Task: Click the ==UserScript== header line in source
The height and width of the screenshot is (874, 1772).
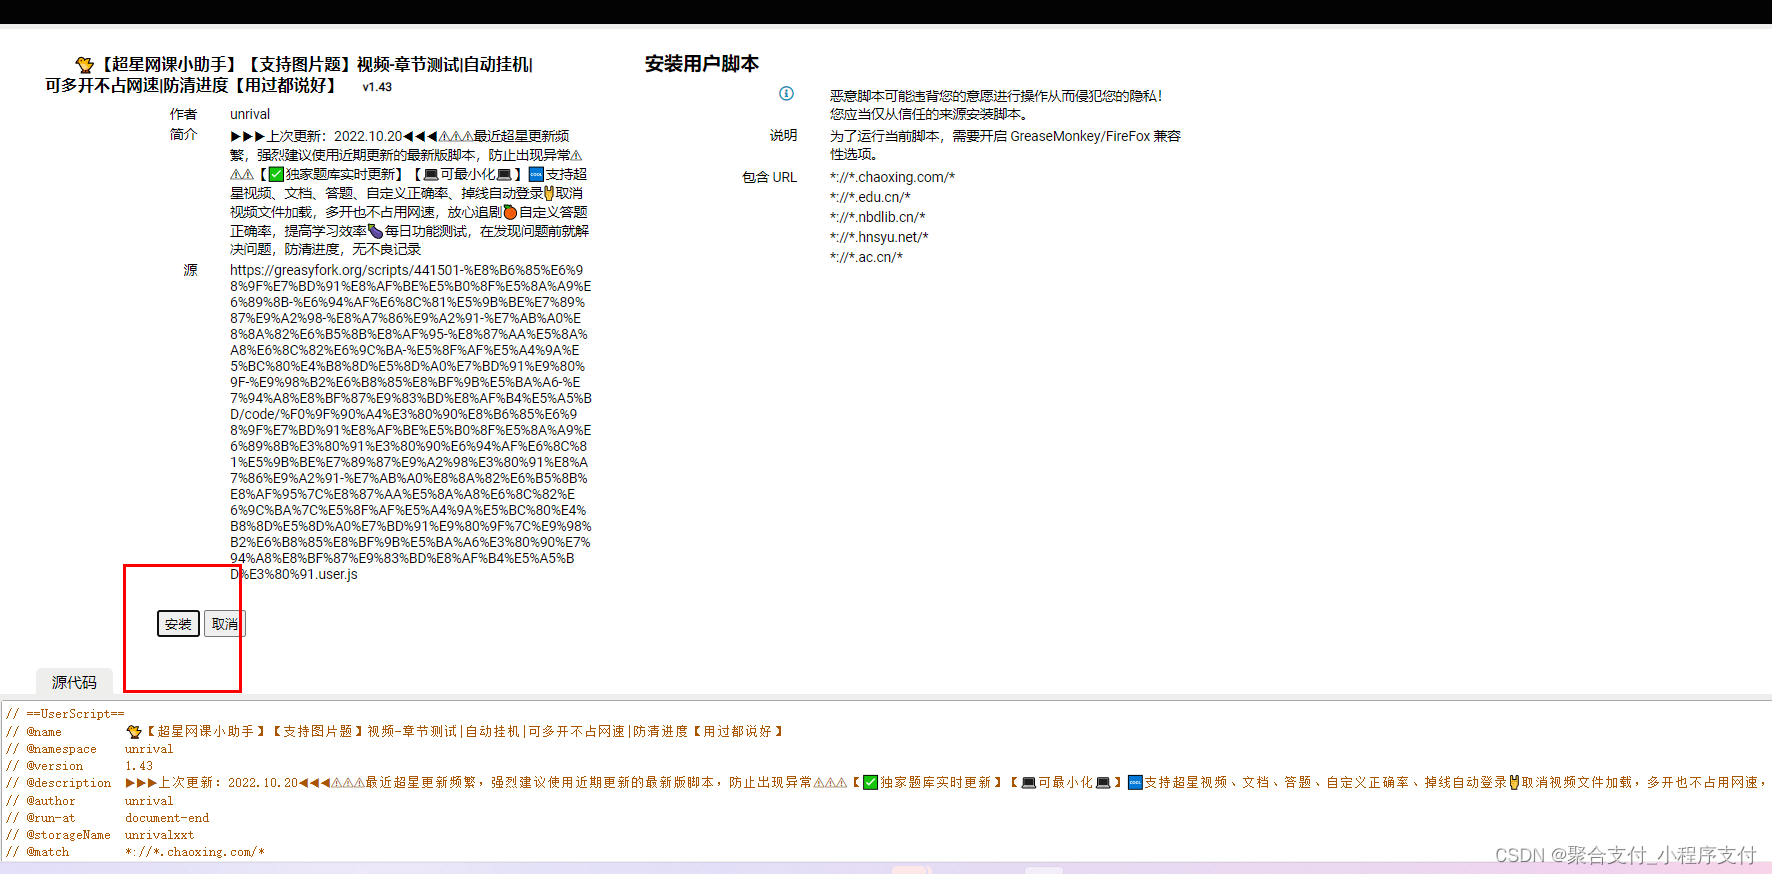Action: pos(65,714)
